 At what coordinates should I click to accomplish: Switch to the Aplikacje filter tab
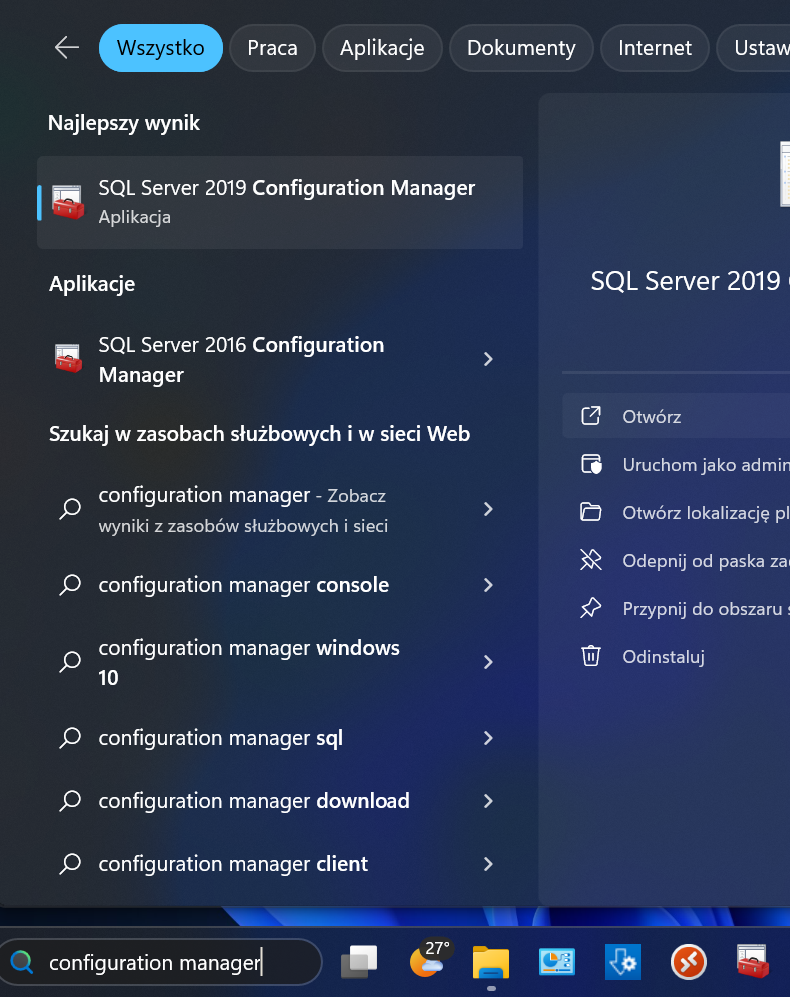(x=382, y=47)
